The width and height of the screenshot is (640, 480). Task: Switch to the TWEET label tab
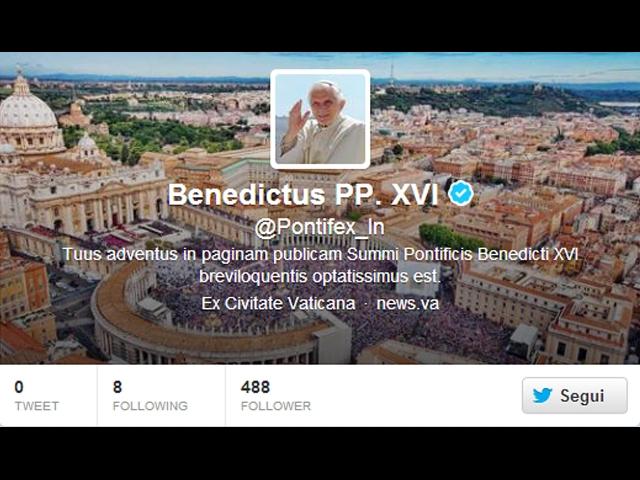pyautogui.click(x=37, y=406)
